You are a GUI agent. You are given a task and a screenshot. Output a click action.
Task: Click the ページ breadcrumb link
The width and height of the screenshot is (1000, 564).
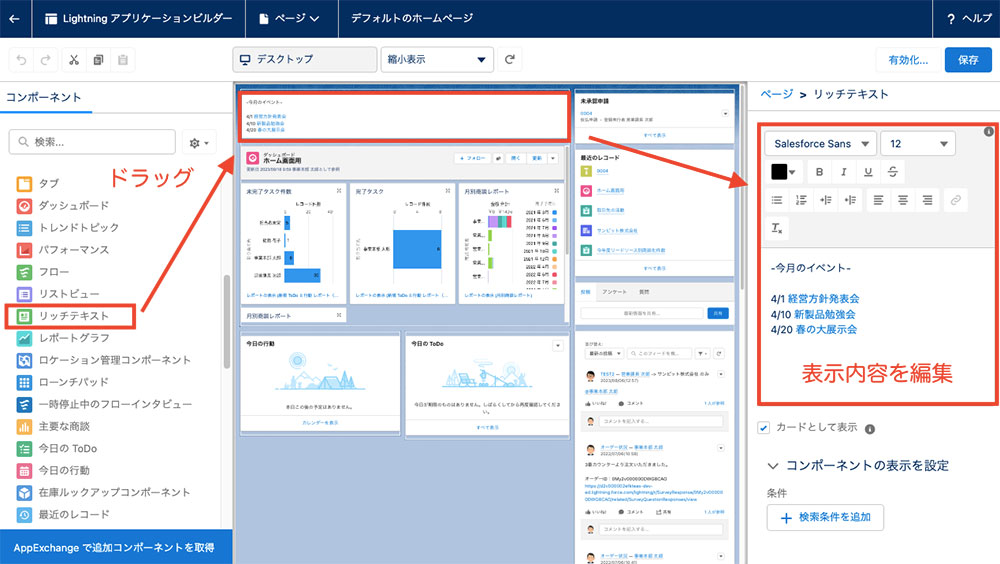(x=777, y=94)
